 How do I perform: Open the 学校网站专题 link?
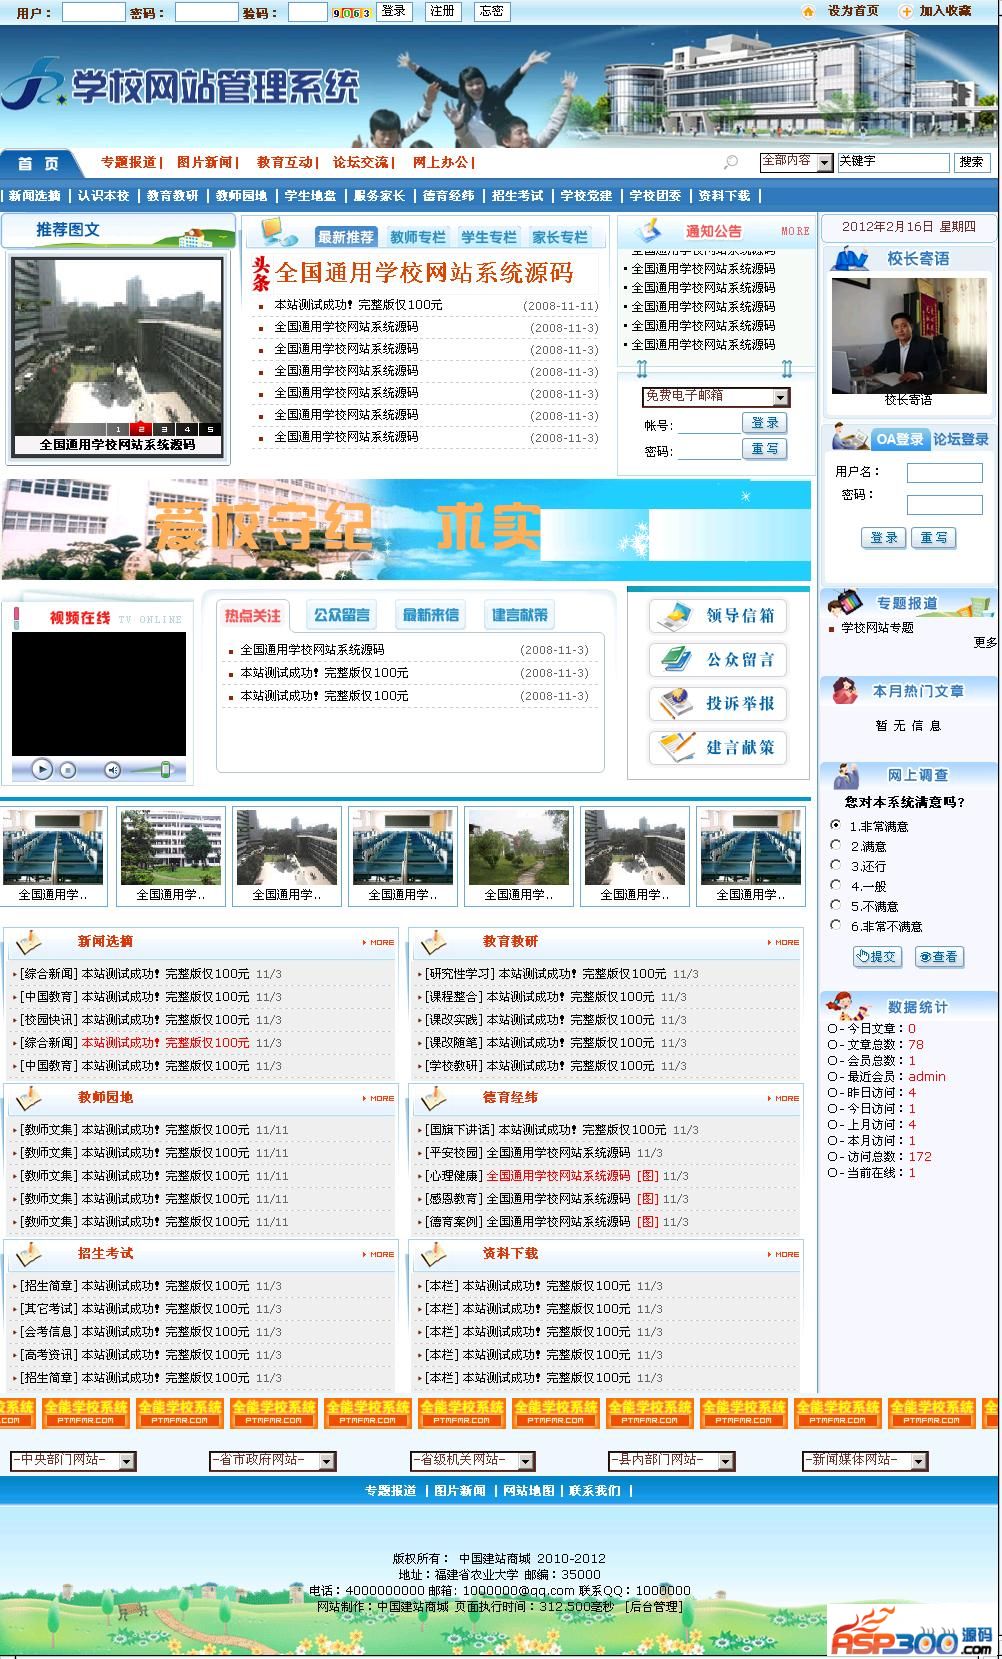(877, 628)
